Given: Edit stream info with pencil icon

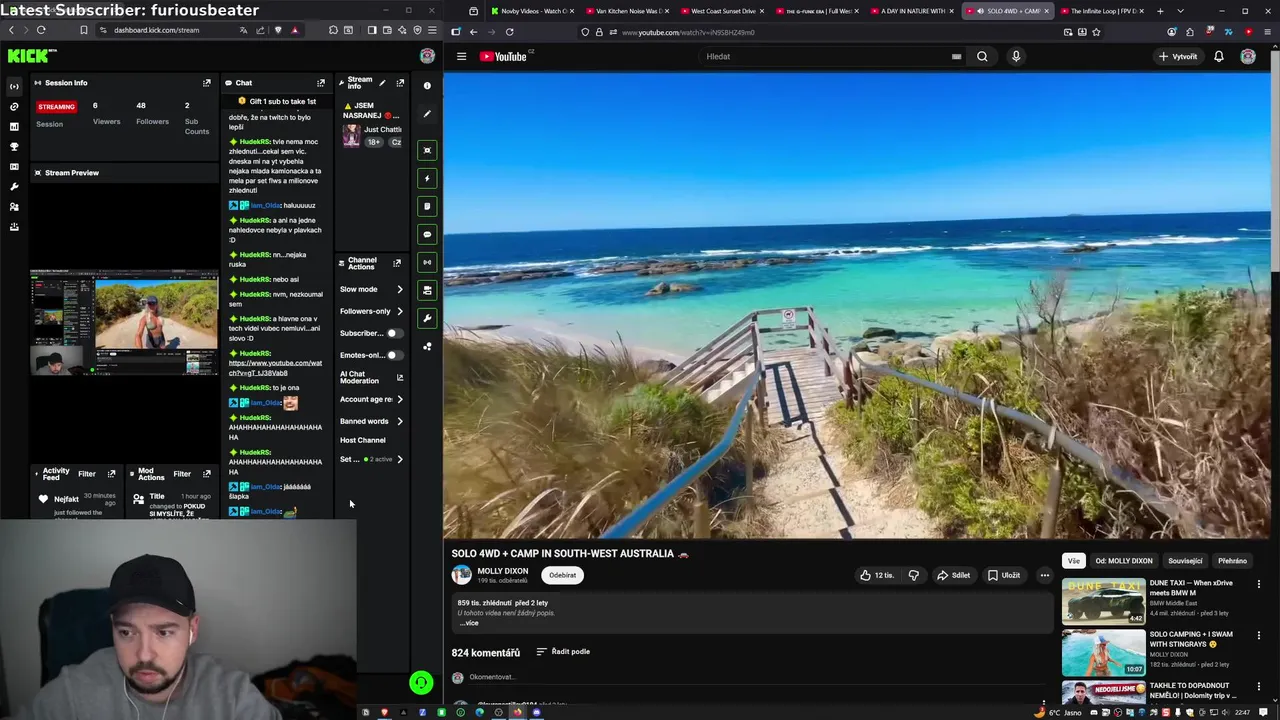Looking at the screenshot, I should click(382, 83).
